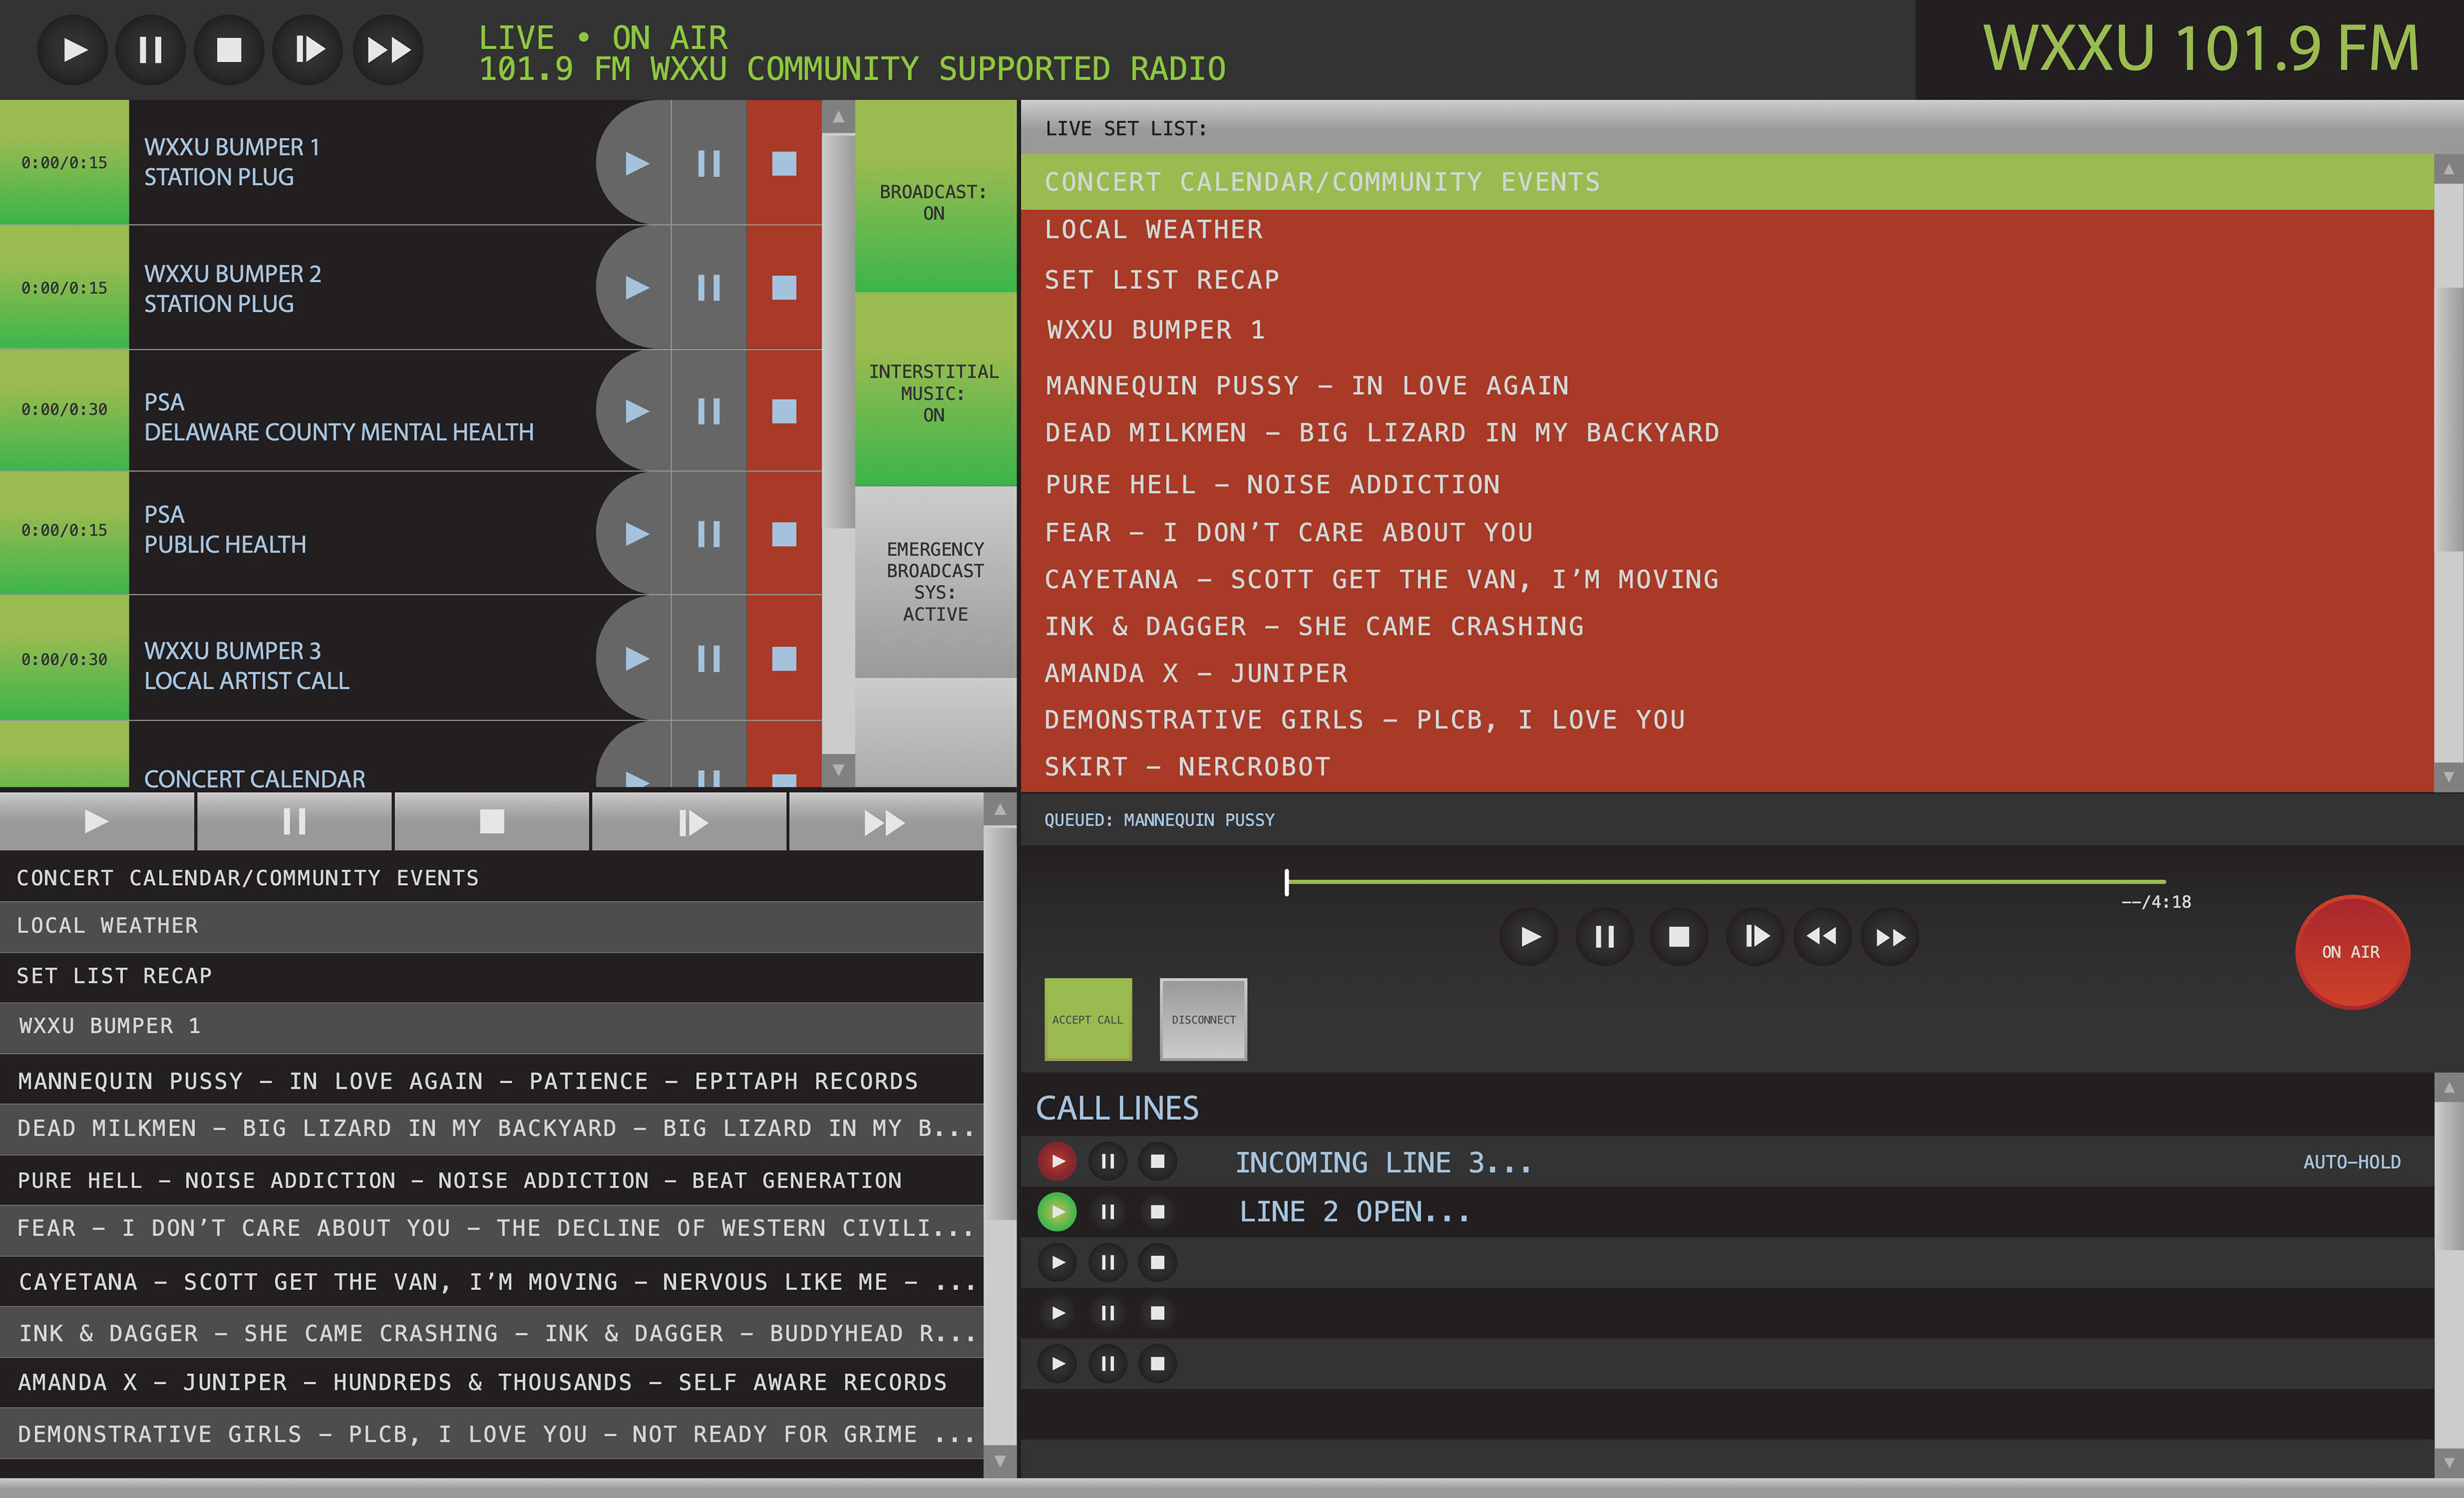Stop the WXXU Bumper 2 cart
Image resolution: width=2464 pixels, height=1498 pixels.
point(784,288)
